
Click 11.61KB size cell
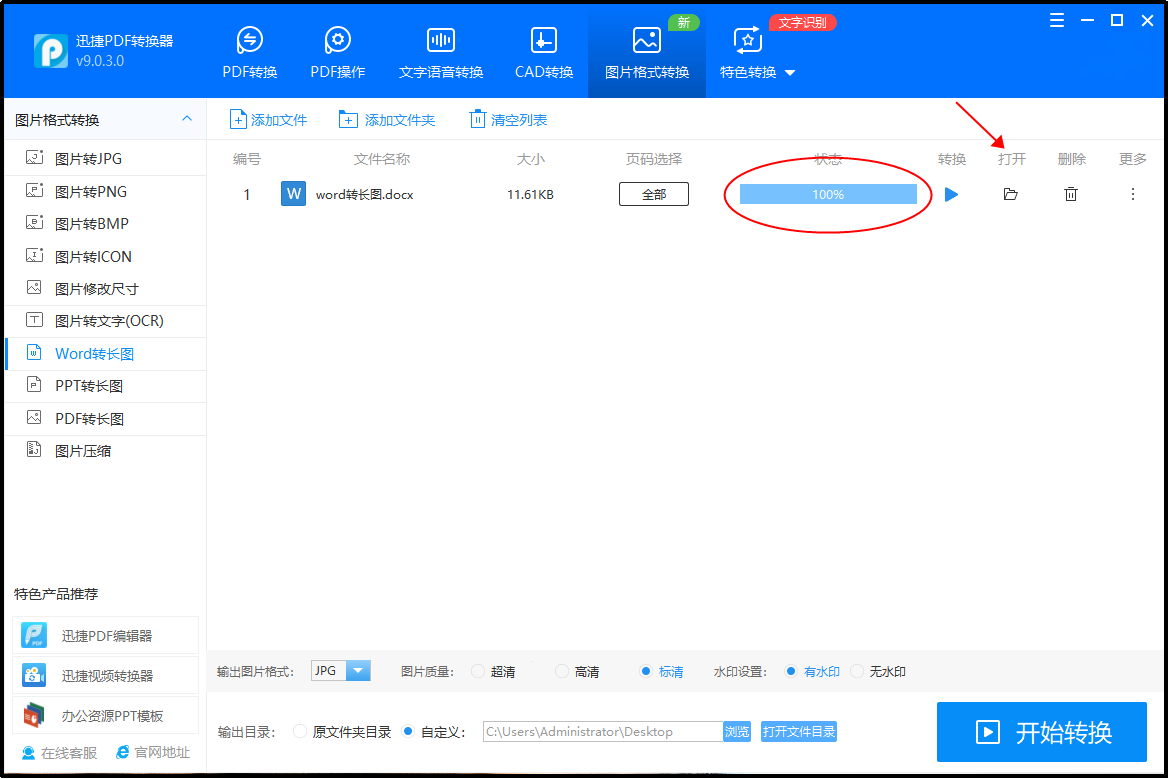click(530, 195)
